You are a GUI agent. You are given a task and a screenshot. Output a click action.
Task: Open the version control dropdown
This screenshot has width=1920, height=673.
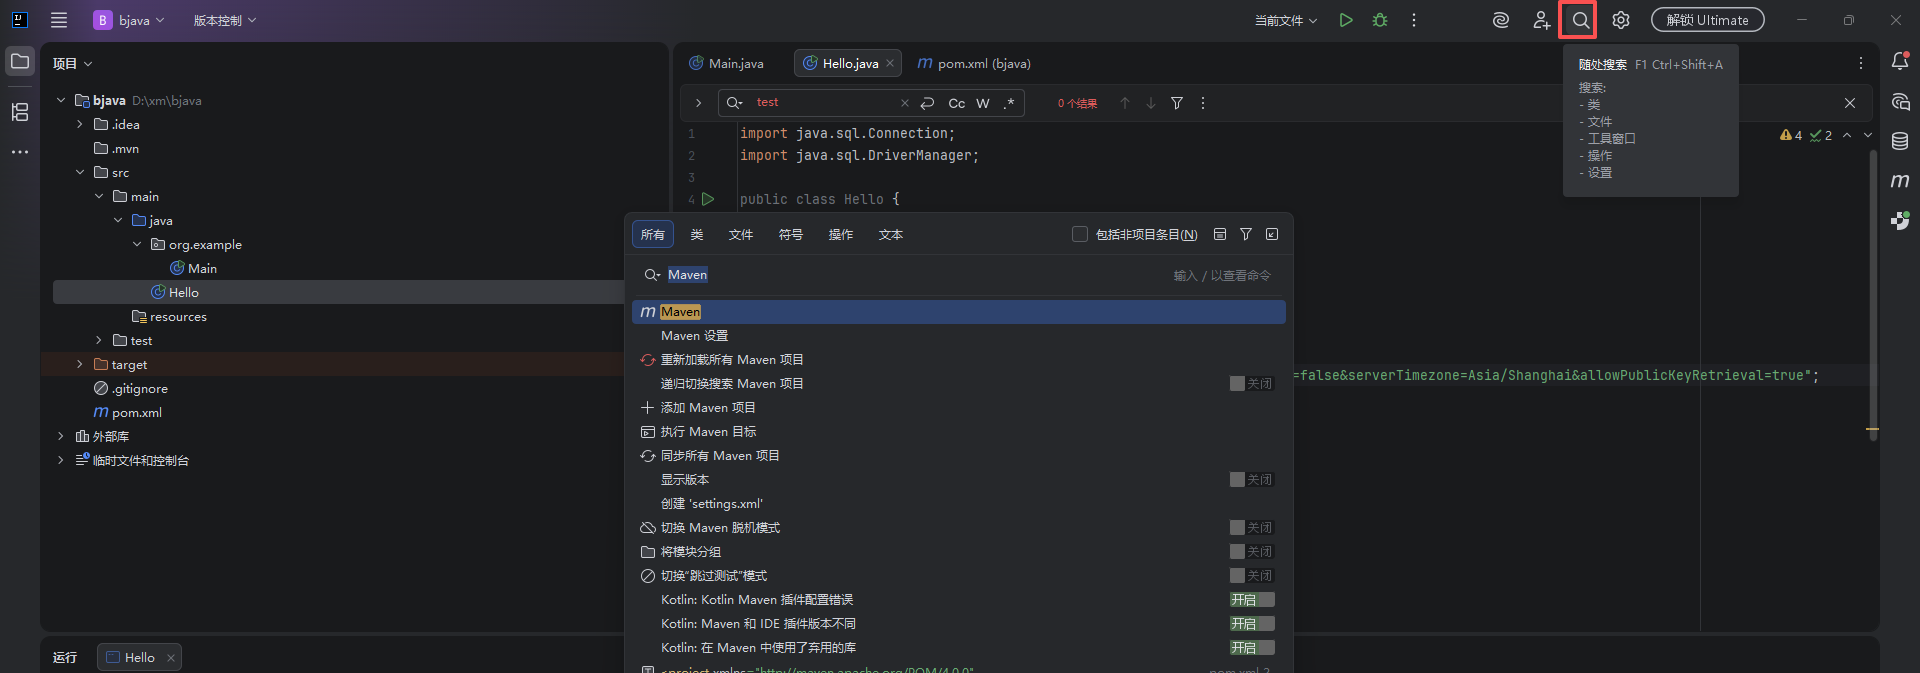pyautogui.click(x=225, y=20)
